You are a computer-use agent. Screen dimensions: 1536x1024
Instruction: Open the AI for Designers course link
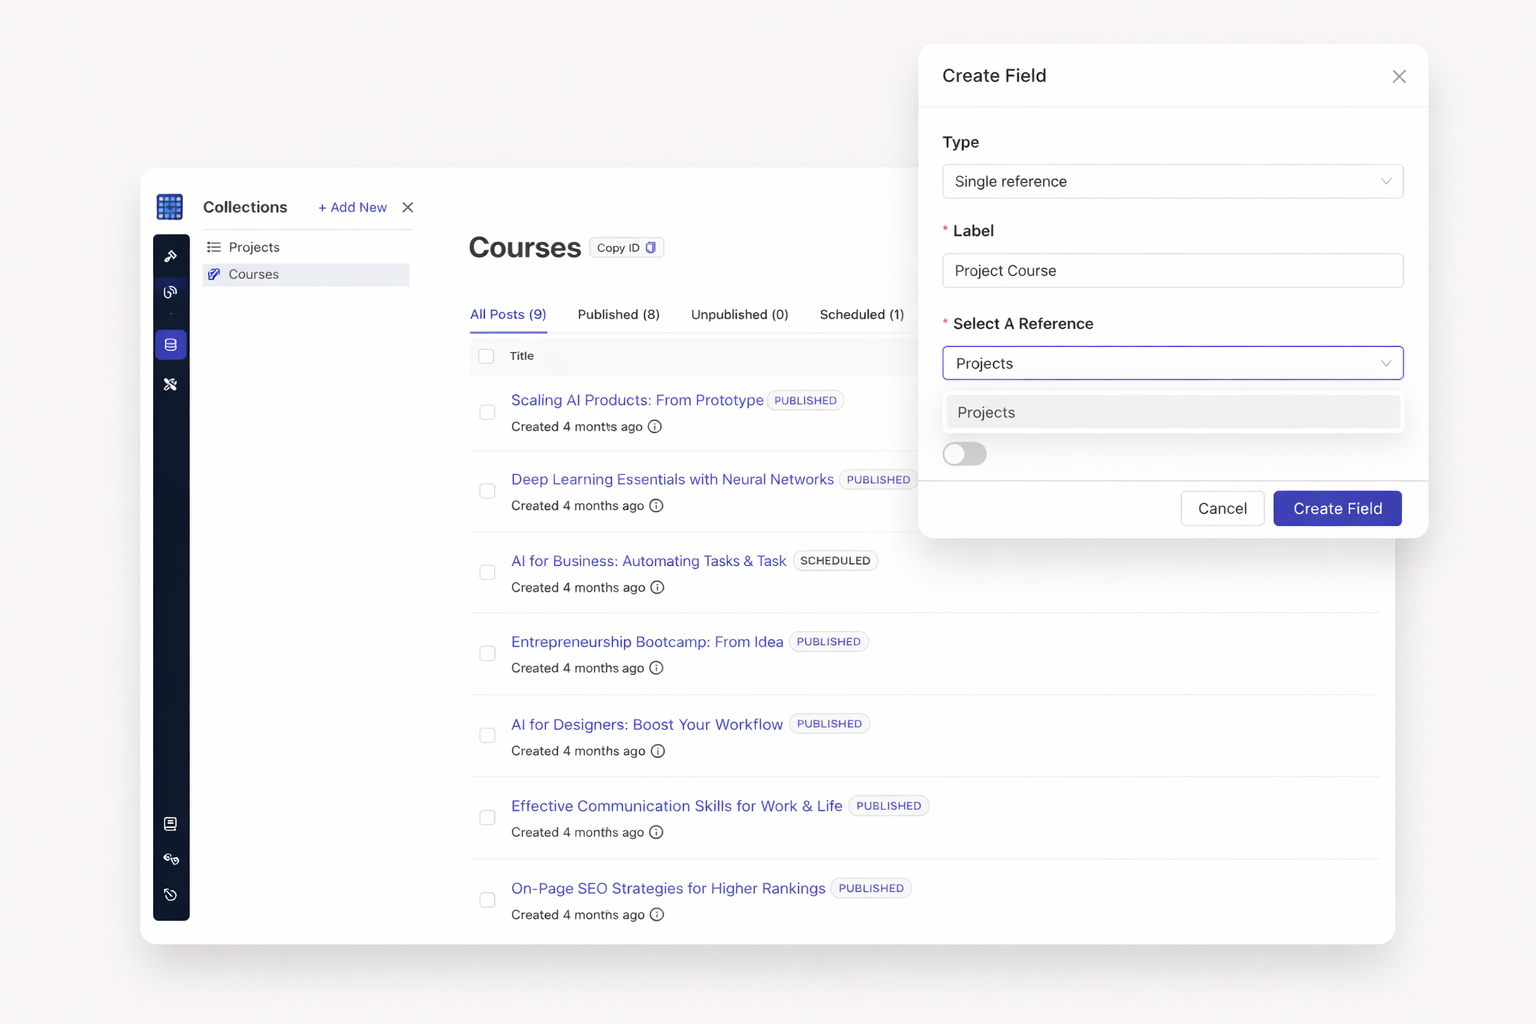pyautogui.click(x=646, y=724)
